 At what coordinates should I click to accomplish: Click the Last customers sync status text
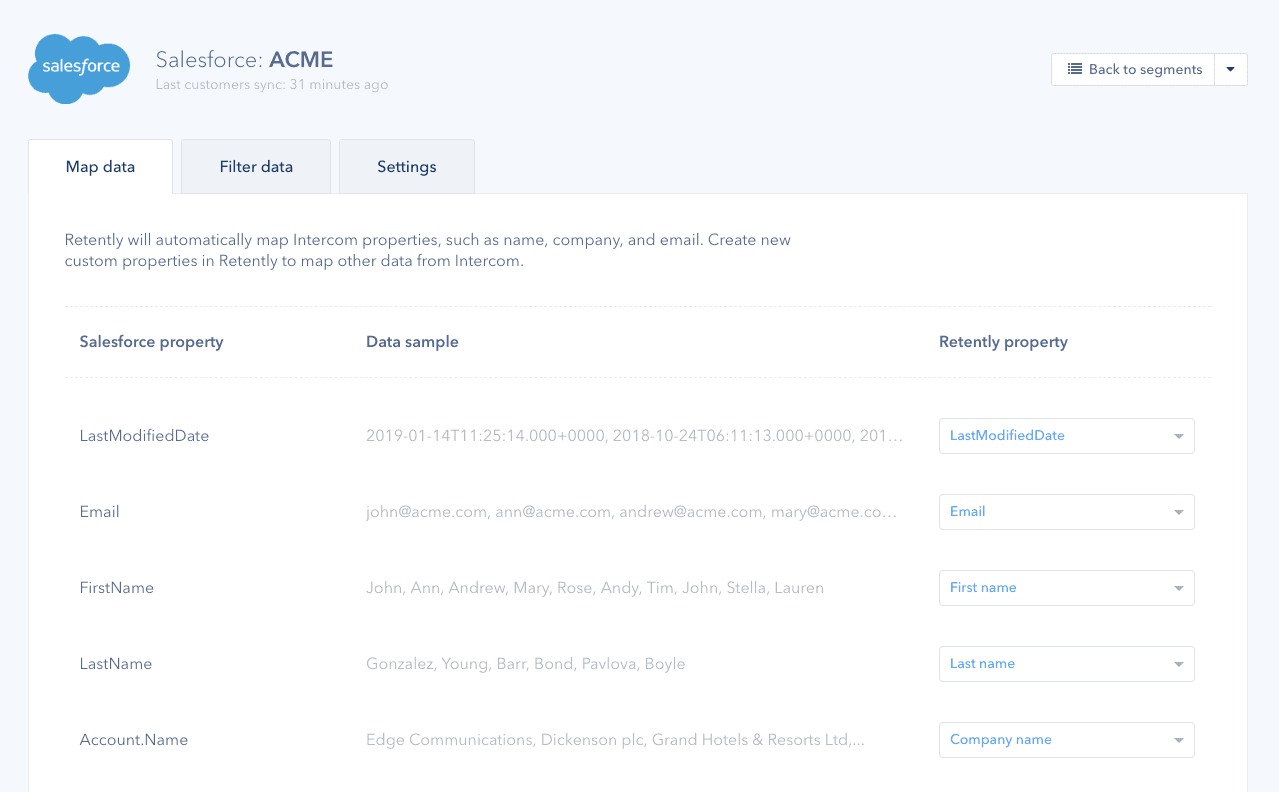(272, 85)
